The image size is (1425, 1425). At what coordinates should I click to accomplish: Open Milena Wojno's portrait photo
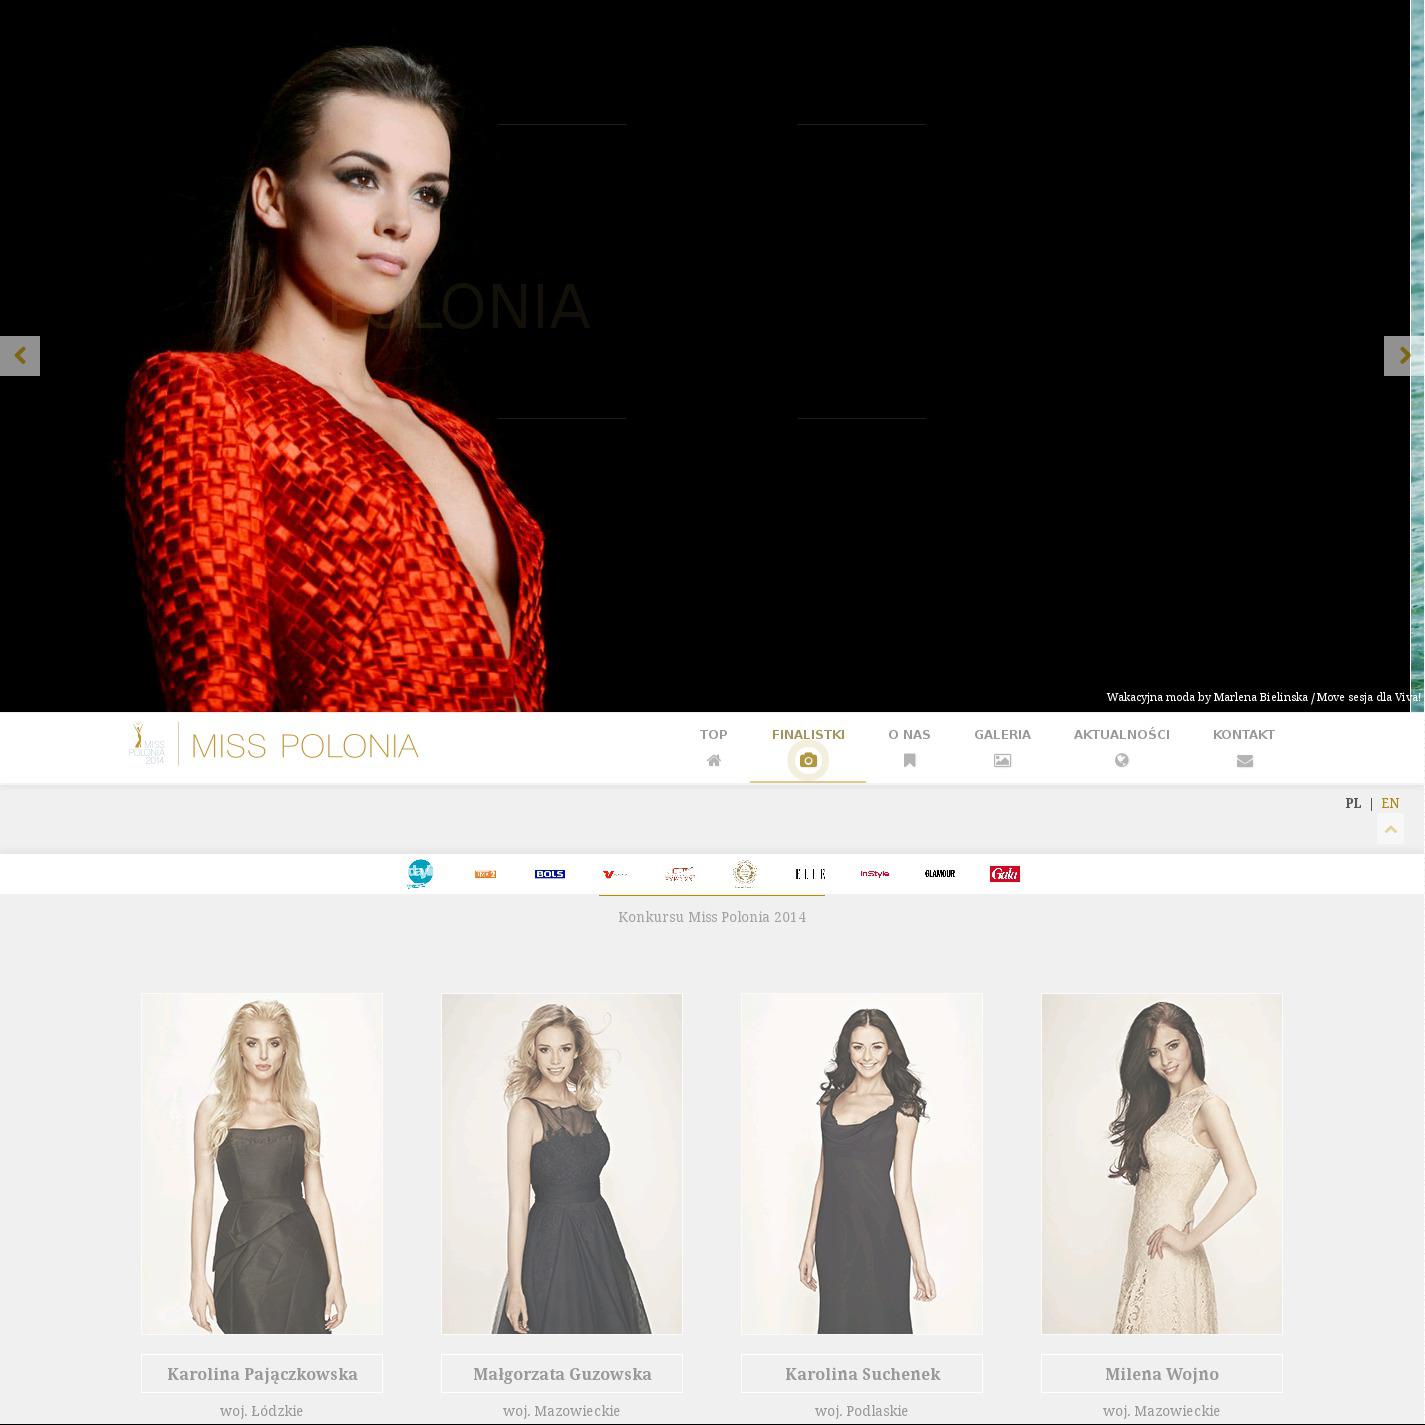coord(1161,1163)
